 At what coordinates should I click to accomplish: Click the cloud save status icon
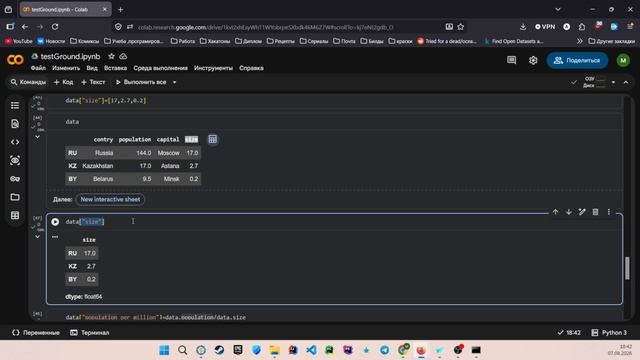123,56
